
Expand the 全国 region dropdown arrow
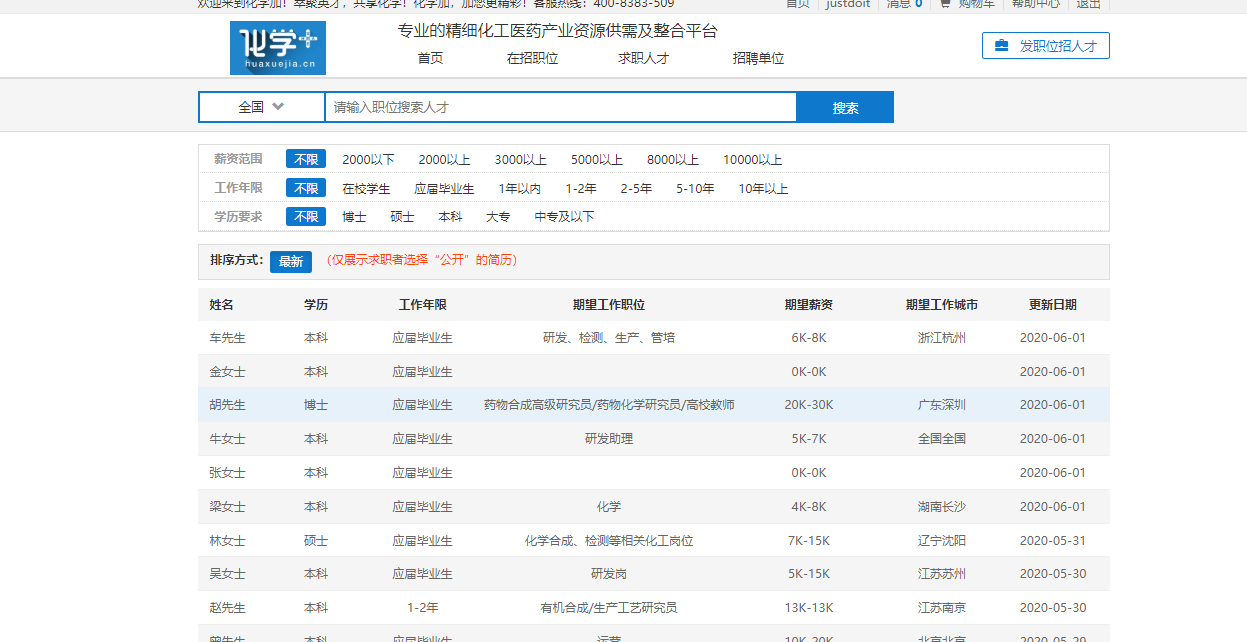pyautogui.click(x=278, y=107)
